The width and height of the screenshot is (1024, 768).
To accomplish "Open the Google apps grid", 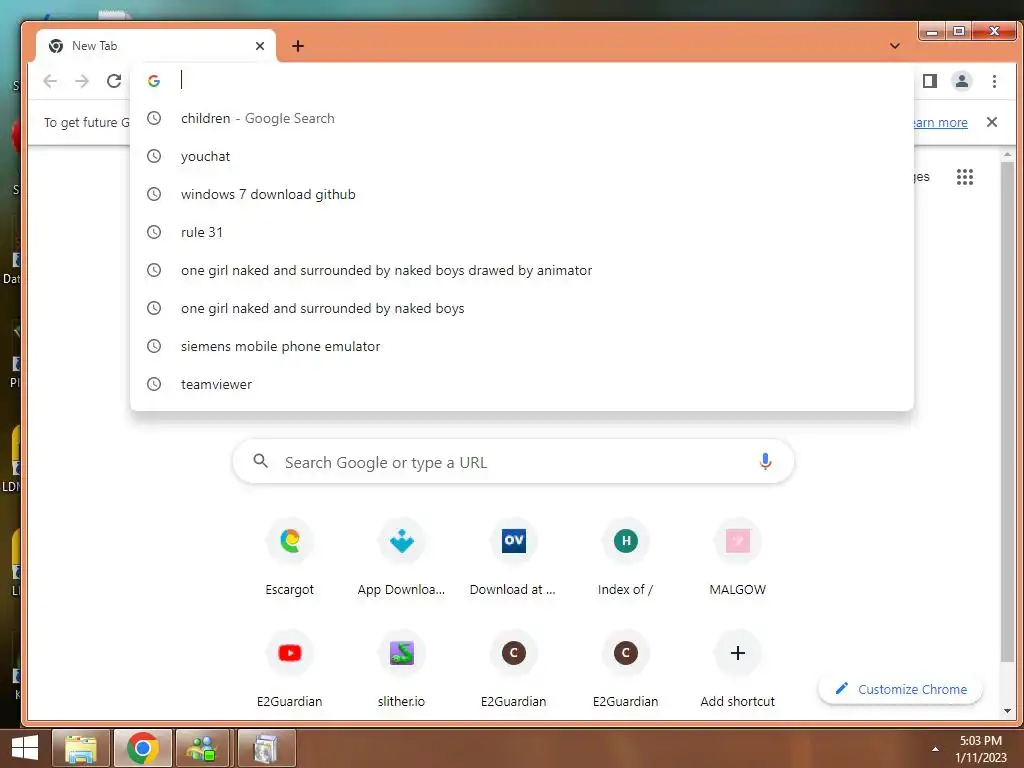I will (x=965, y=177).
